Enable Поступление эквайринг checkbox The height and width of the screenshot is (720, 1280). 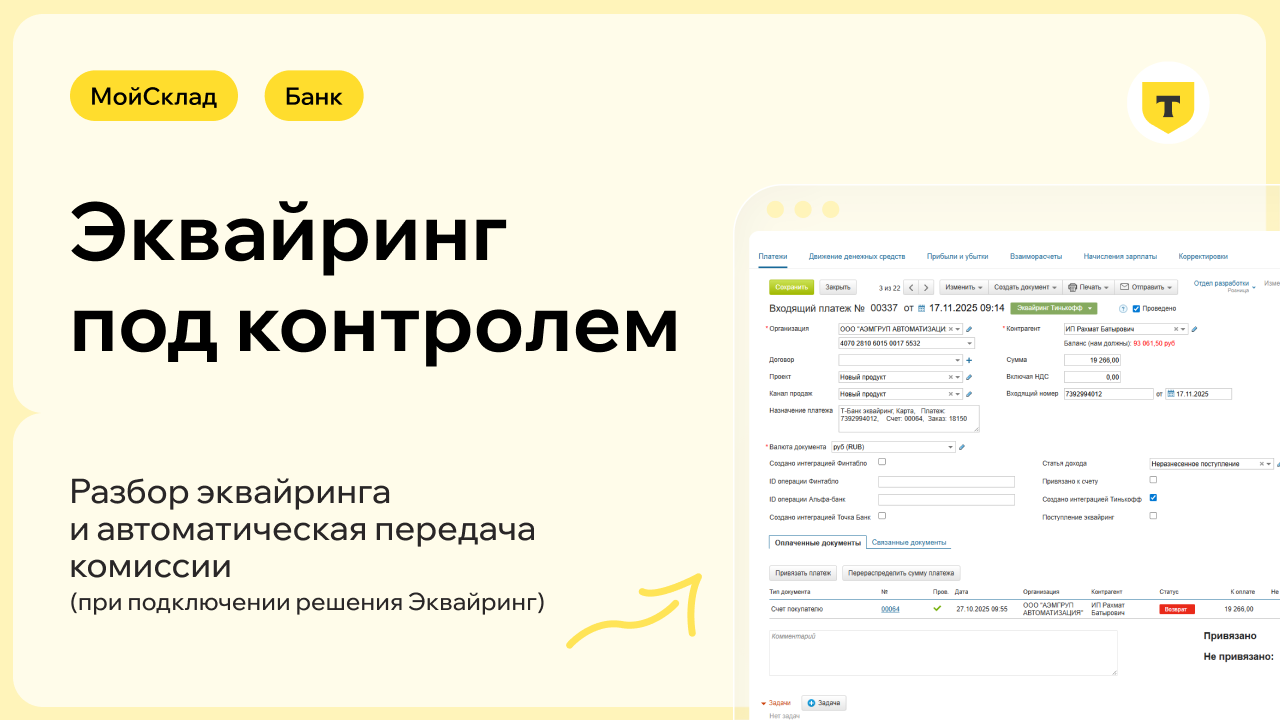1153,516
